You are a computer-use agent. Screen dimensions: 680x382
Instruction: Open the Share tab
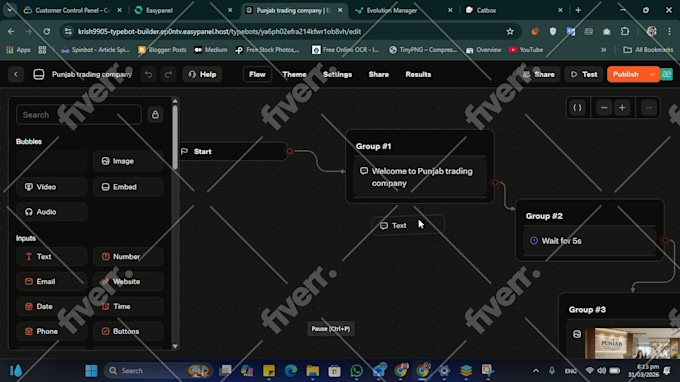(379, 75)
